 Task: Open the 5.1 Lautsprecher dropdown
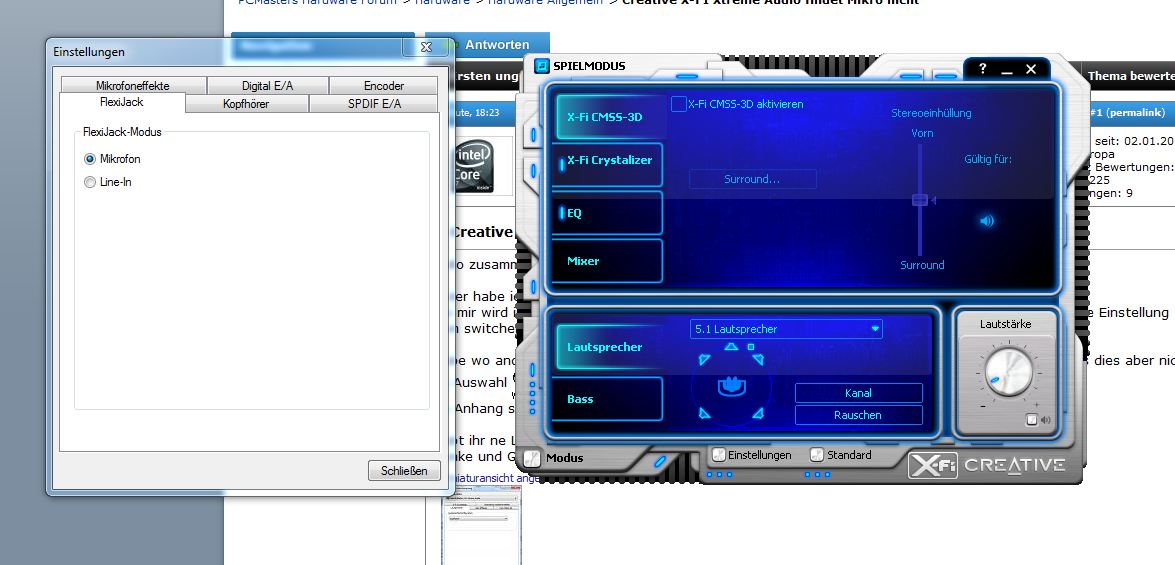(786, 329)
